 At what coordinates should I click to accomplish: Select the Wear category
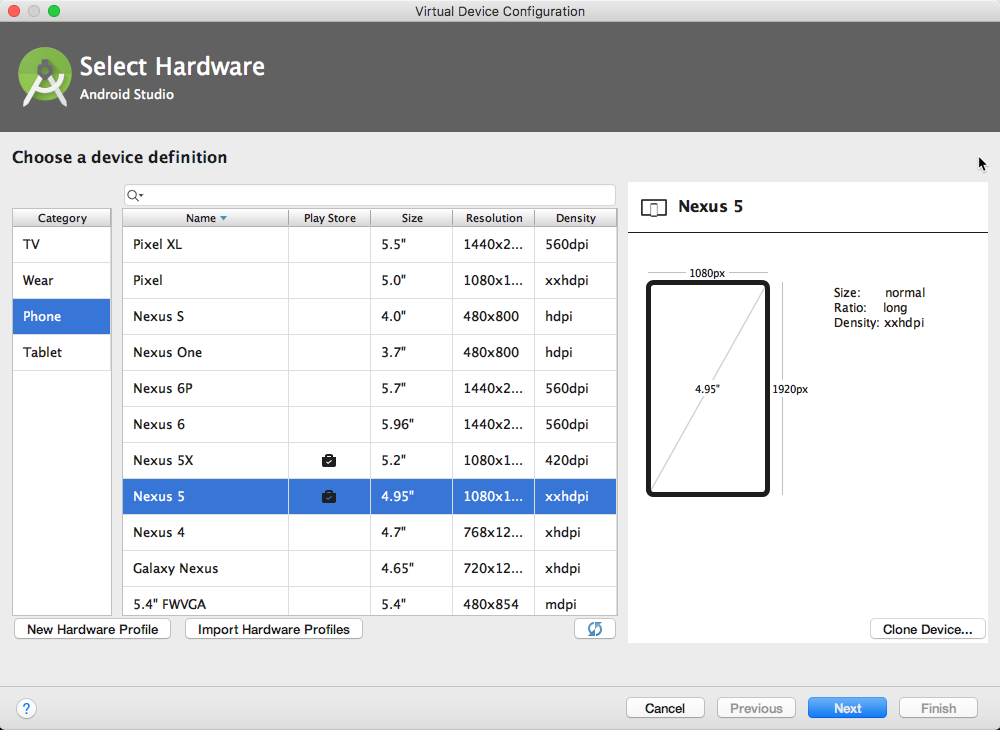point(62,281)
